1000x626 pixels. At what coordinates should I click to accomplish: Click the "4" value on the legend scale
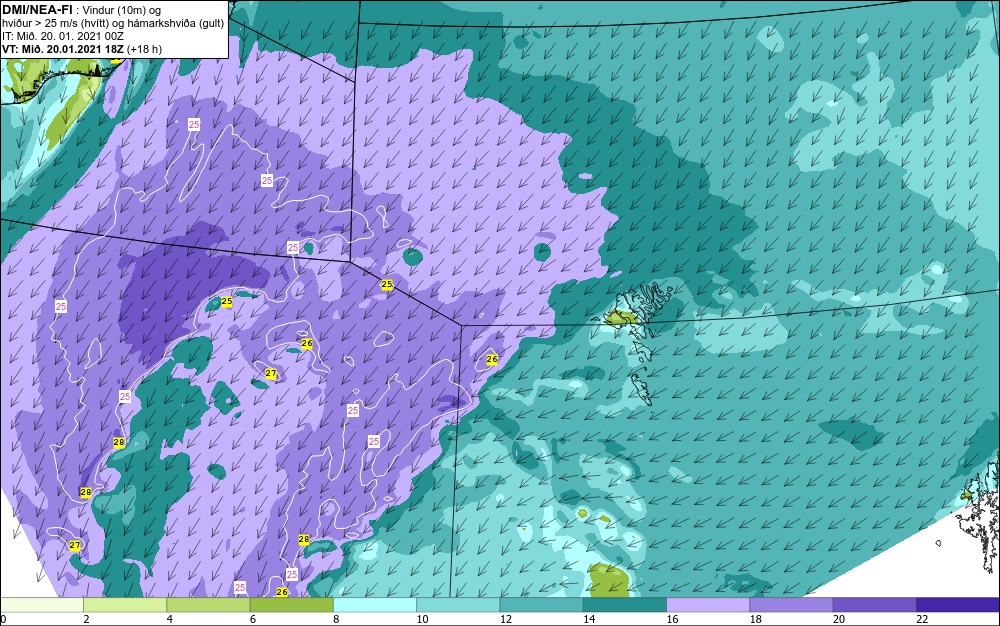coord(170,619)
